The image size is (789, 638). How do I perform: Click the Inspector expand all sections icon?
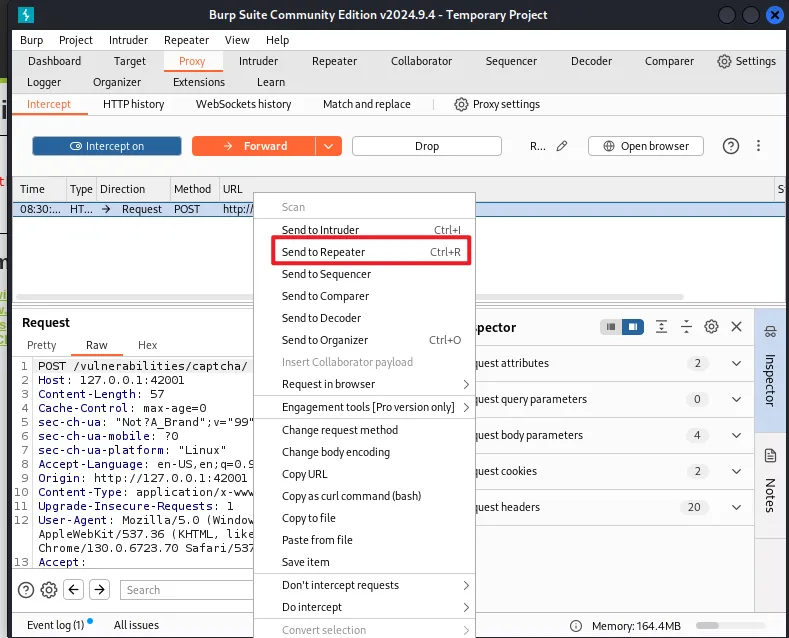tap(661, 327)
